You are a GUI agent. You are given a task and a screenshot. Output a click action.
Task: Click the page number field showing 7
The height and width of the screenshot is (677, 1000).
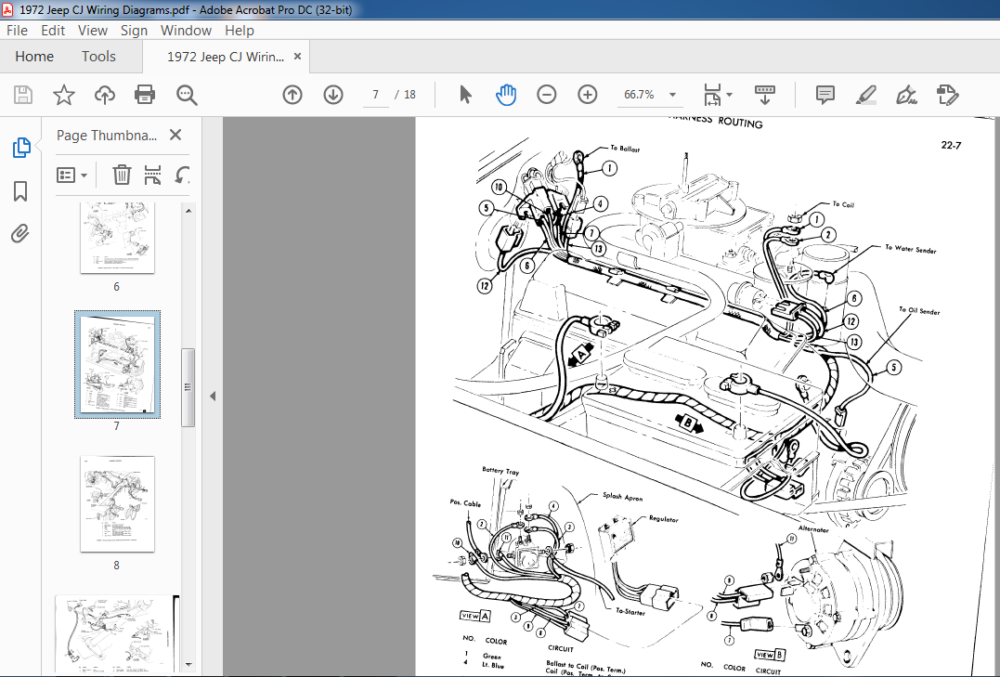coord(376,95)
